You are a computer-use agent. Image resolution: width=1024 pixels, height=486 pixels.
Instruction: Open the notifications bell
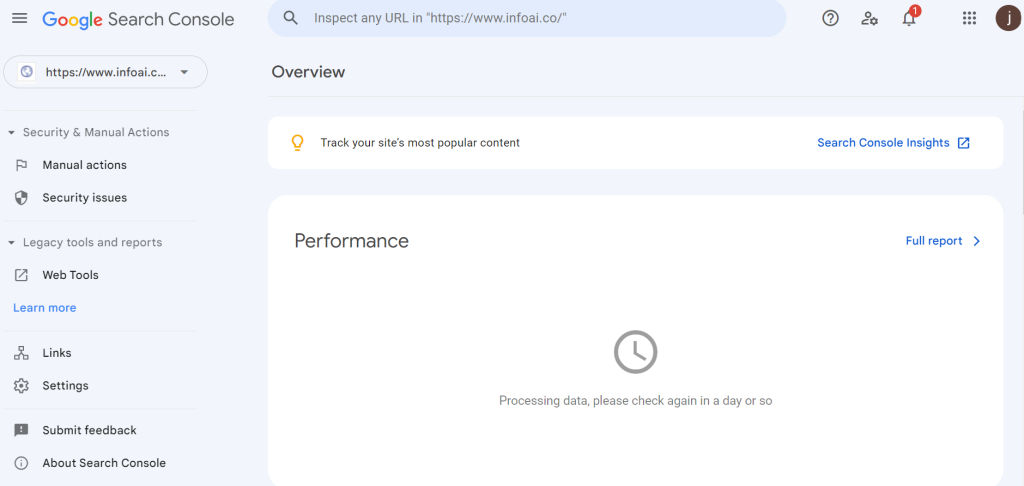909,18
